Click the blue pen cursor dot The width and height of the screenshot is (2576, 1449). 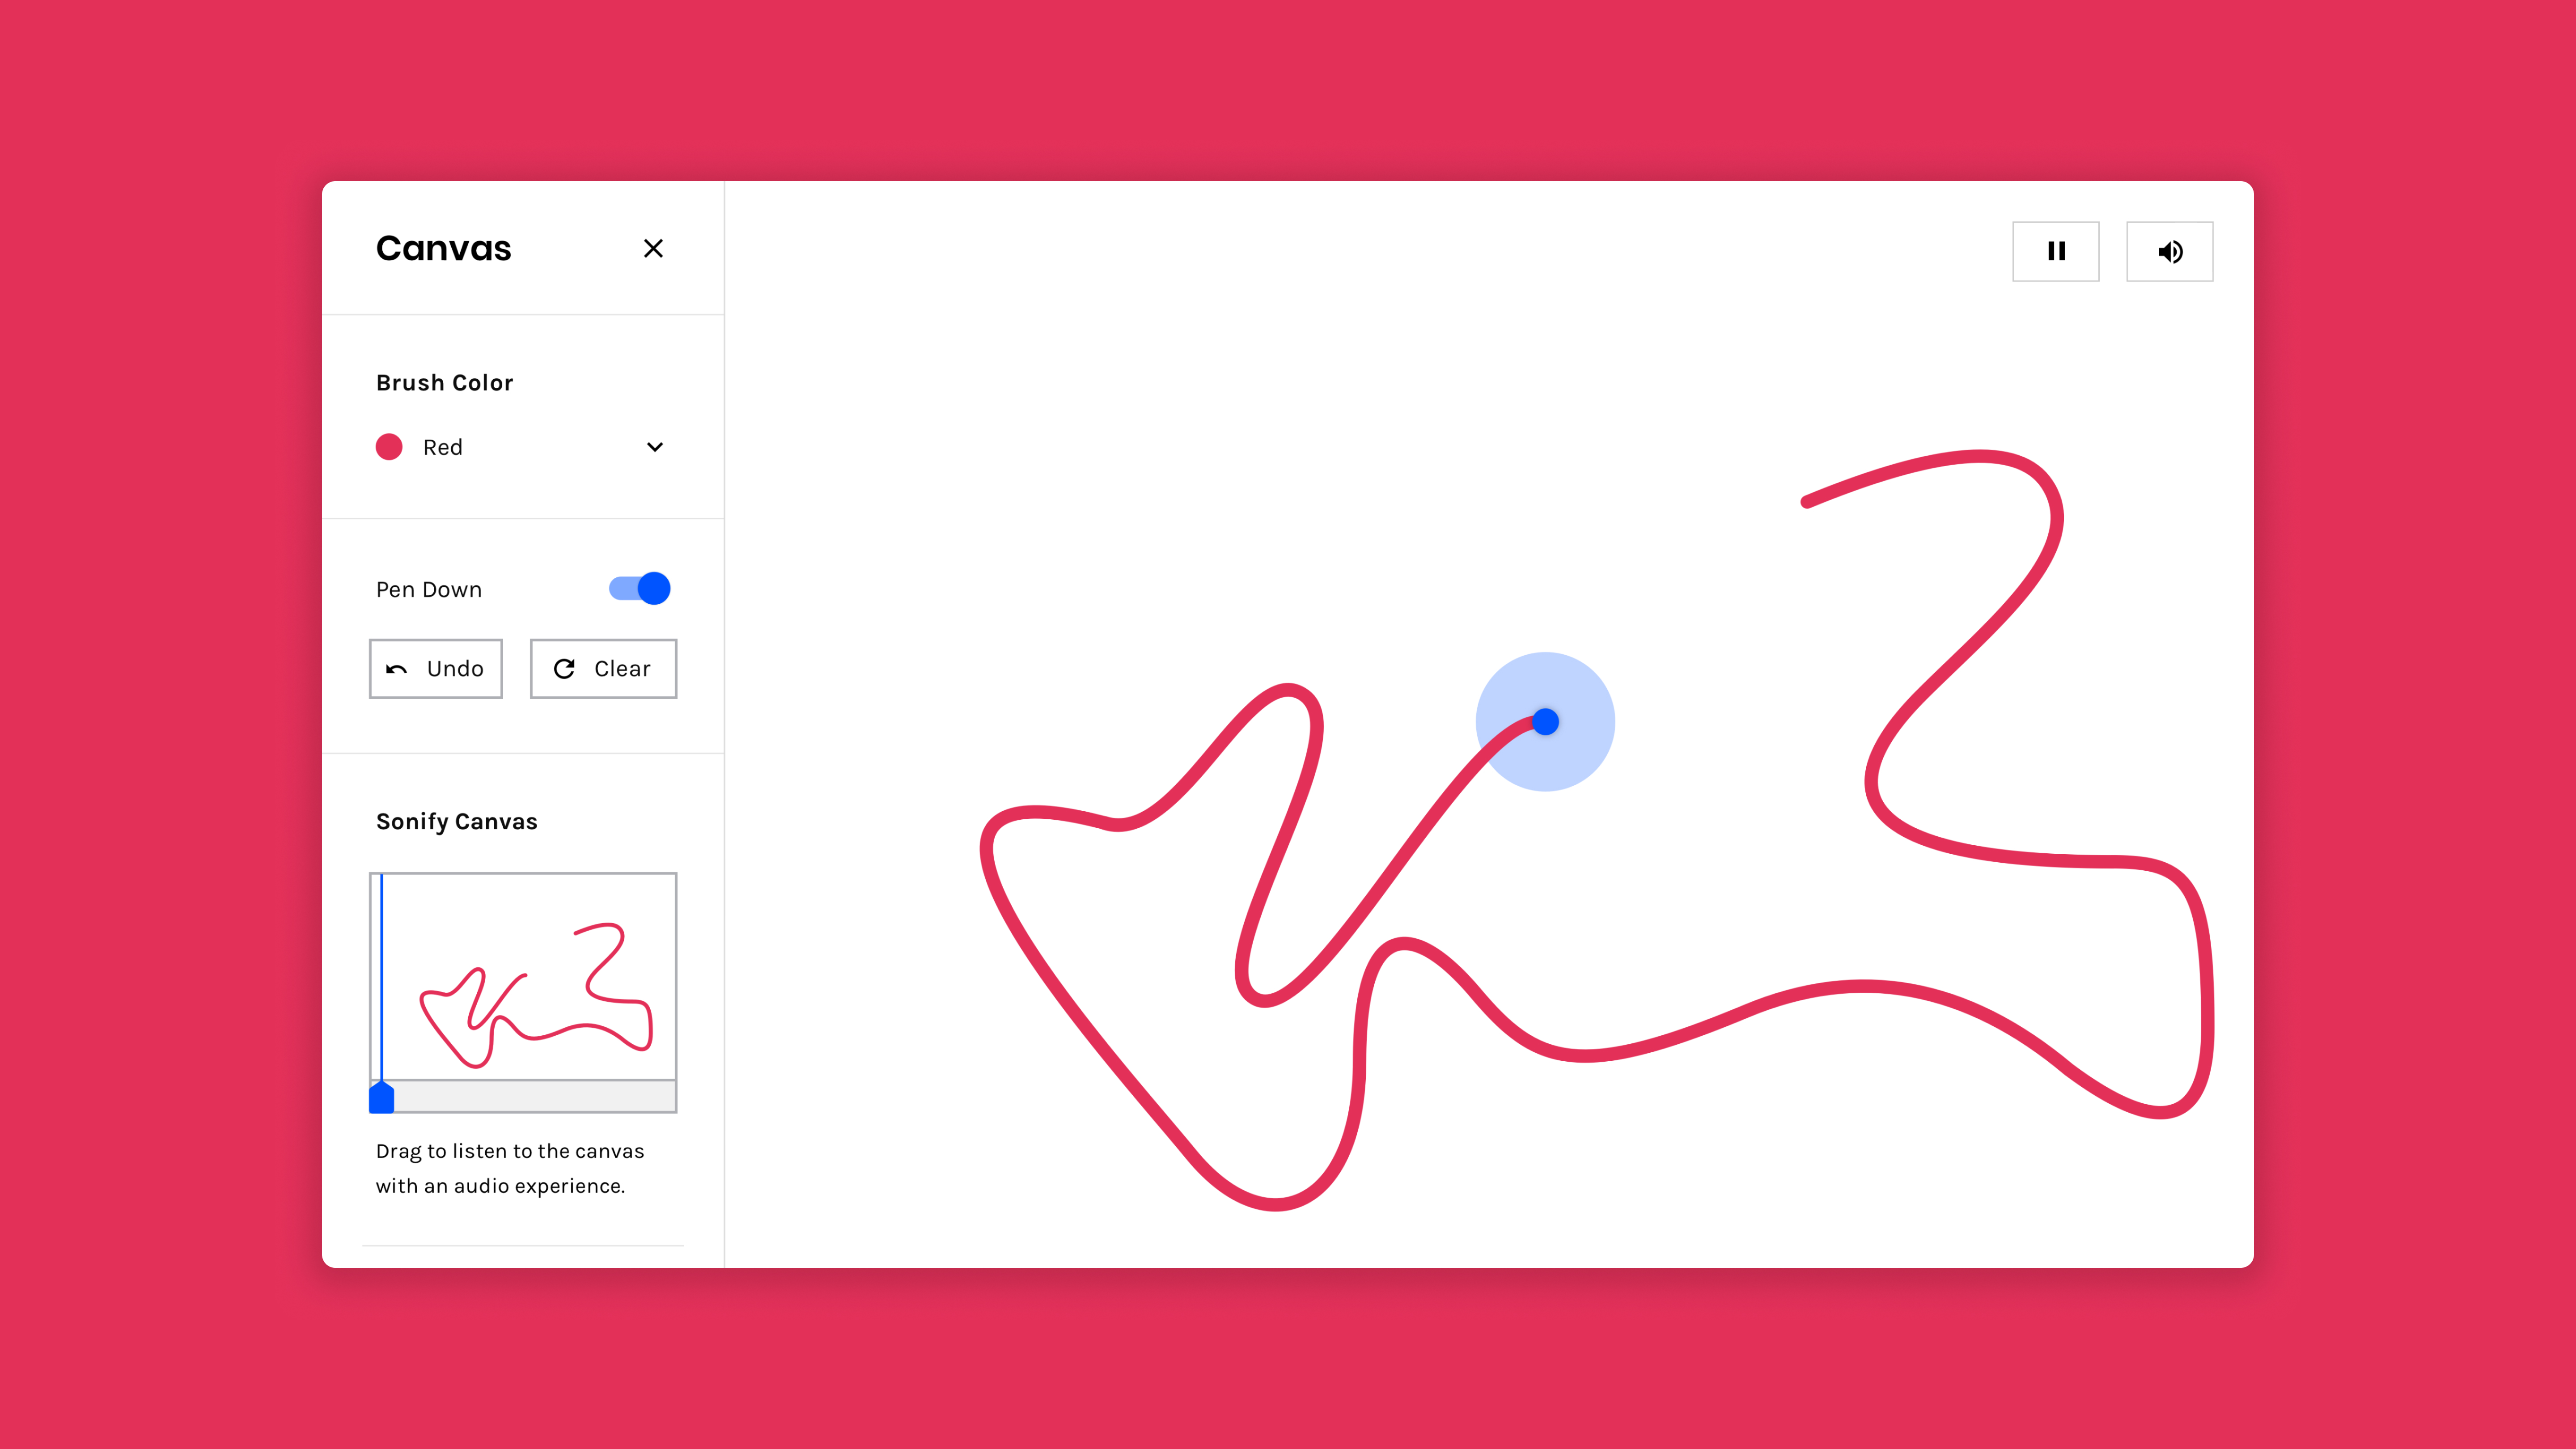(x=1545, y=721)
